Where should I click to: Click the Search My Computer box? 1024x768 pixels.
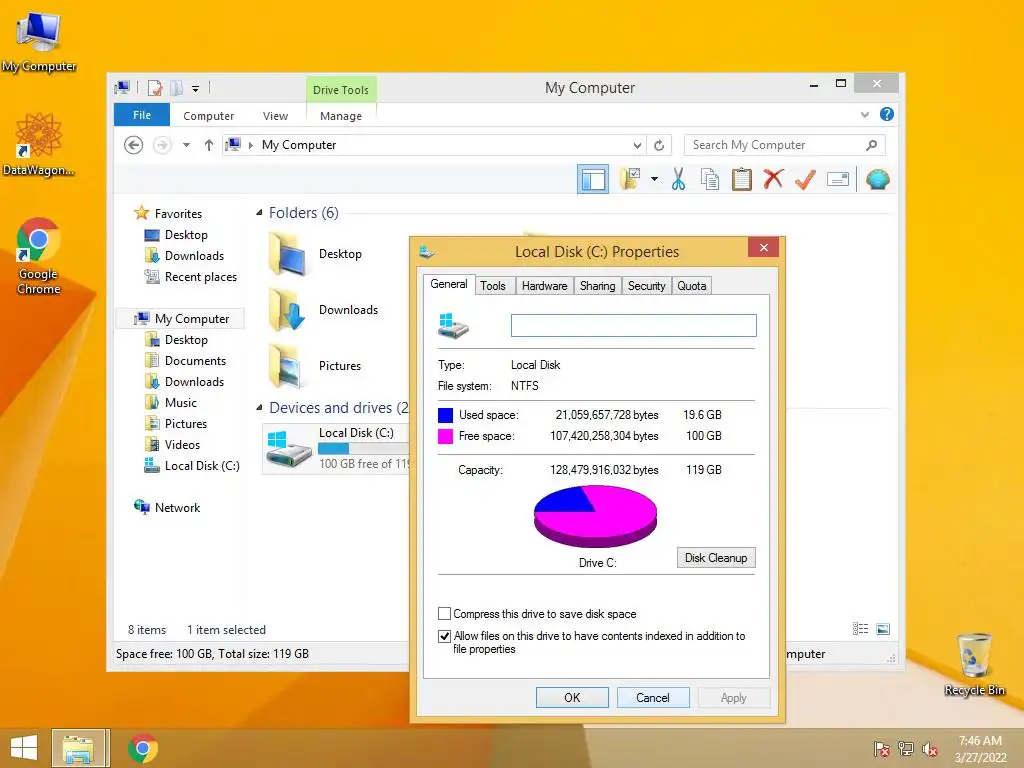pos(784,145)
